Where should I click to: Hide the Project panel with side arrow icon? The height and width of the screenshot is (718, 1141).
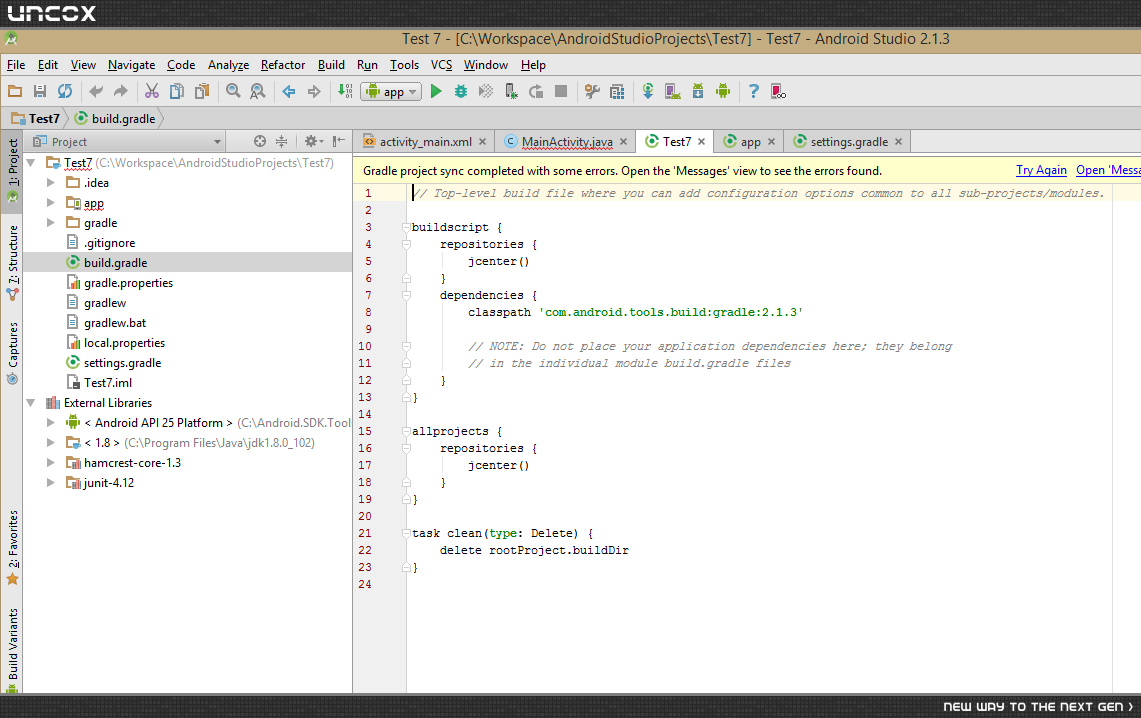(338, 141)
